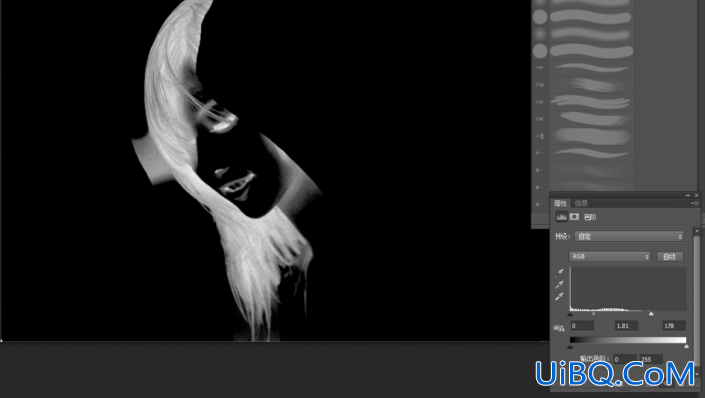Click the layer mask icon in Properties
Viewport: 705px width, 398px height.
coord(574,217)
